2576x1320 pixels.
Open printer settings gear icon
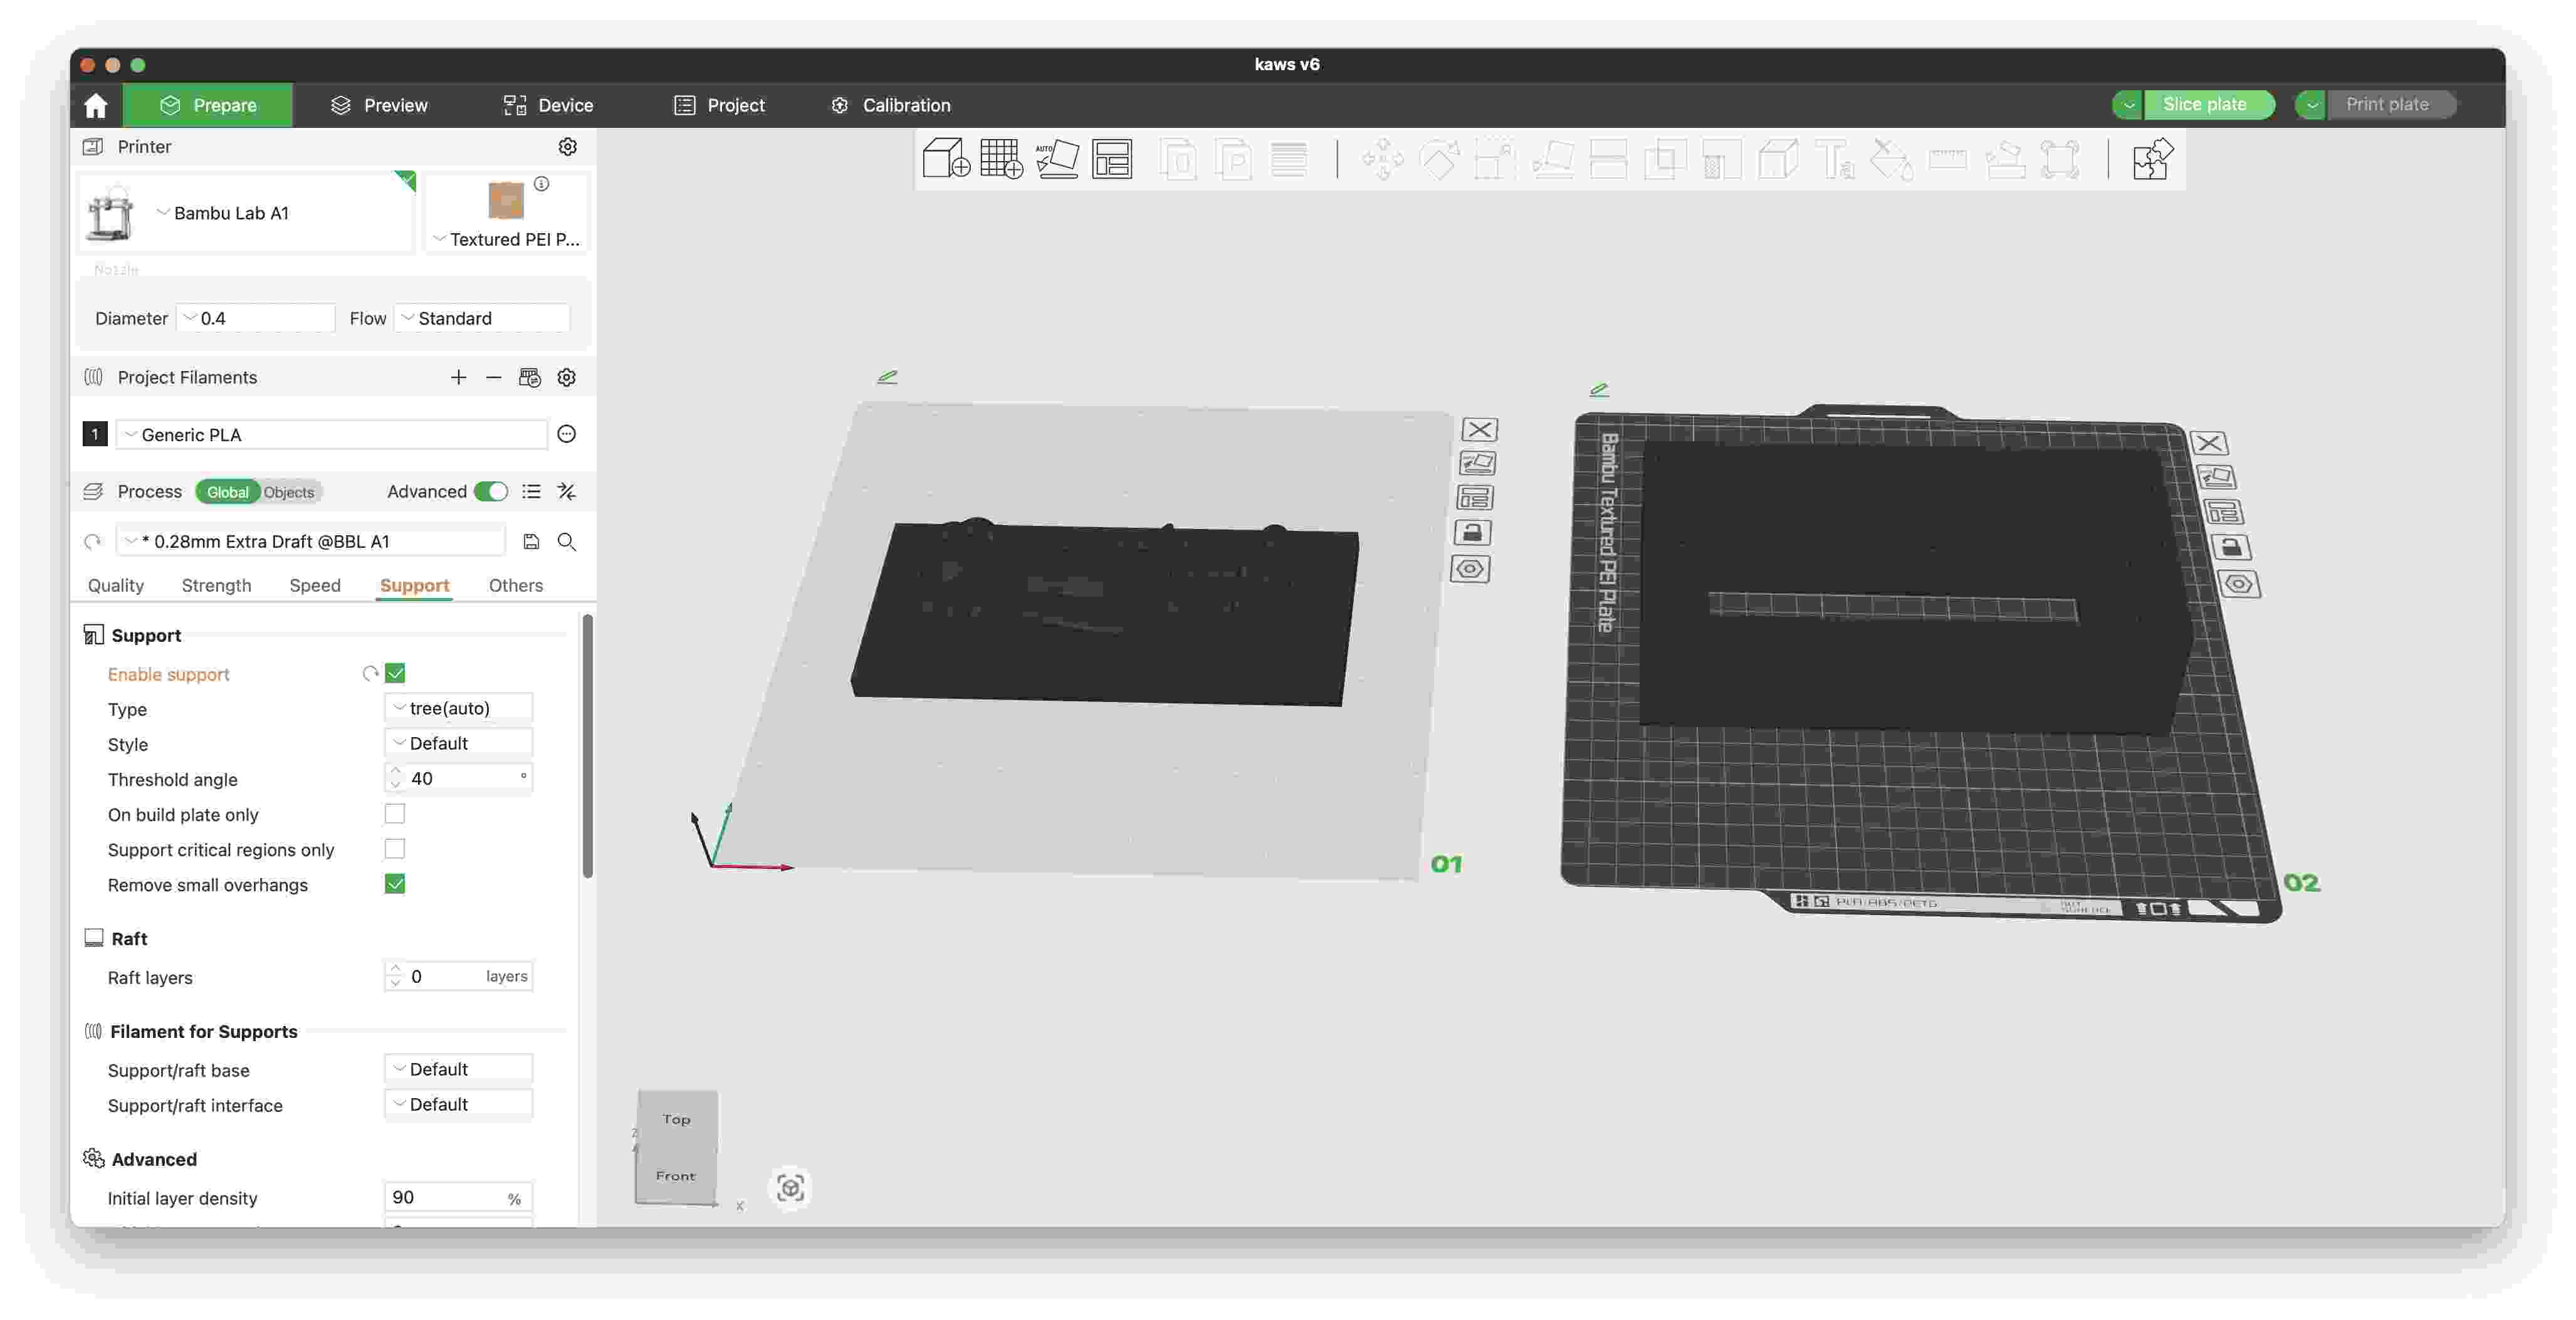click(567, 147)
